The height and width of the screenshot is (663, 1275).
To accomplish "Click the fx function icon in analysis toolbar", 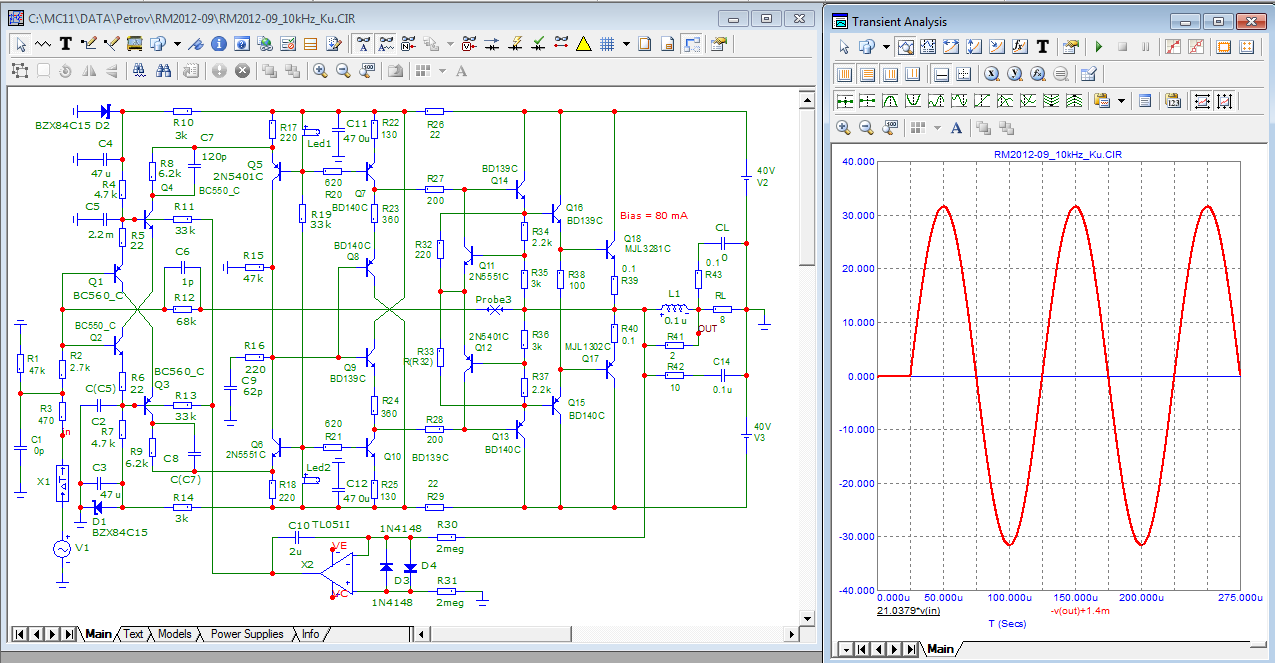I will [1020, 47].
